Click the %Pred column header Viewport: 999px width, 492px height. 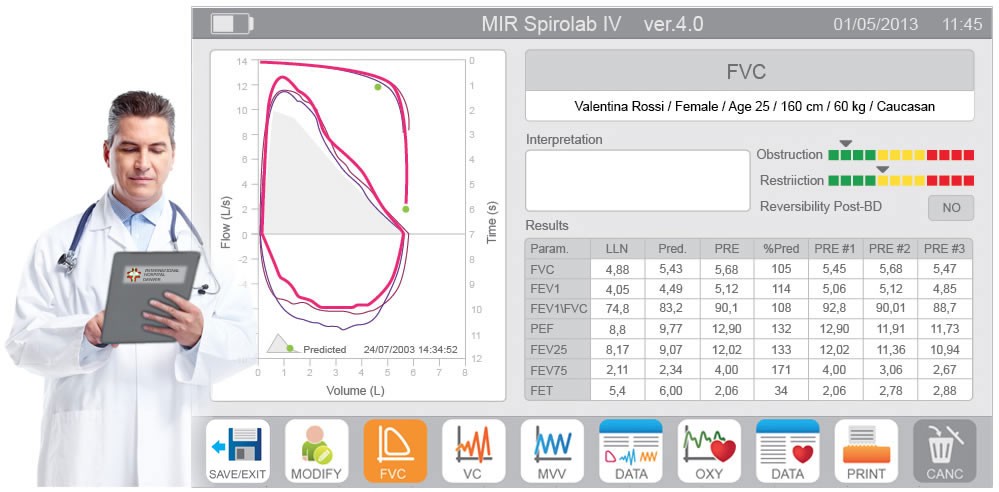tap(779, 248)
